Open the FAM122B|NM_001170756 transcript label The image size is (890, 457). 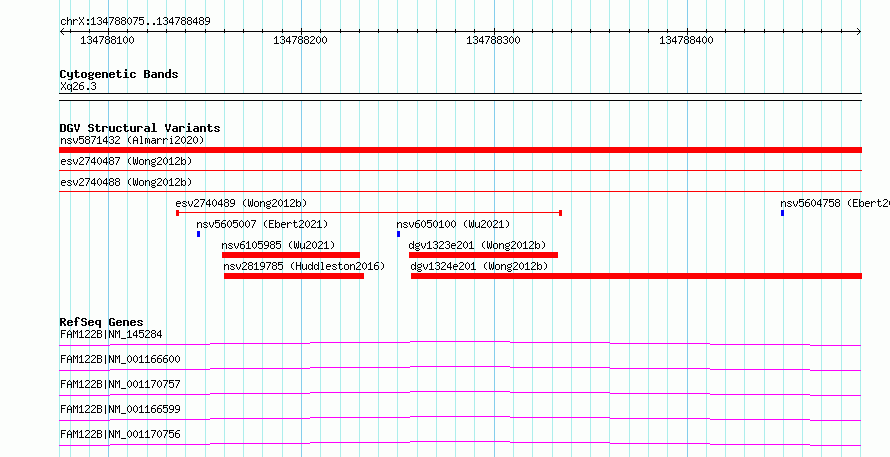pos(120,434)
